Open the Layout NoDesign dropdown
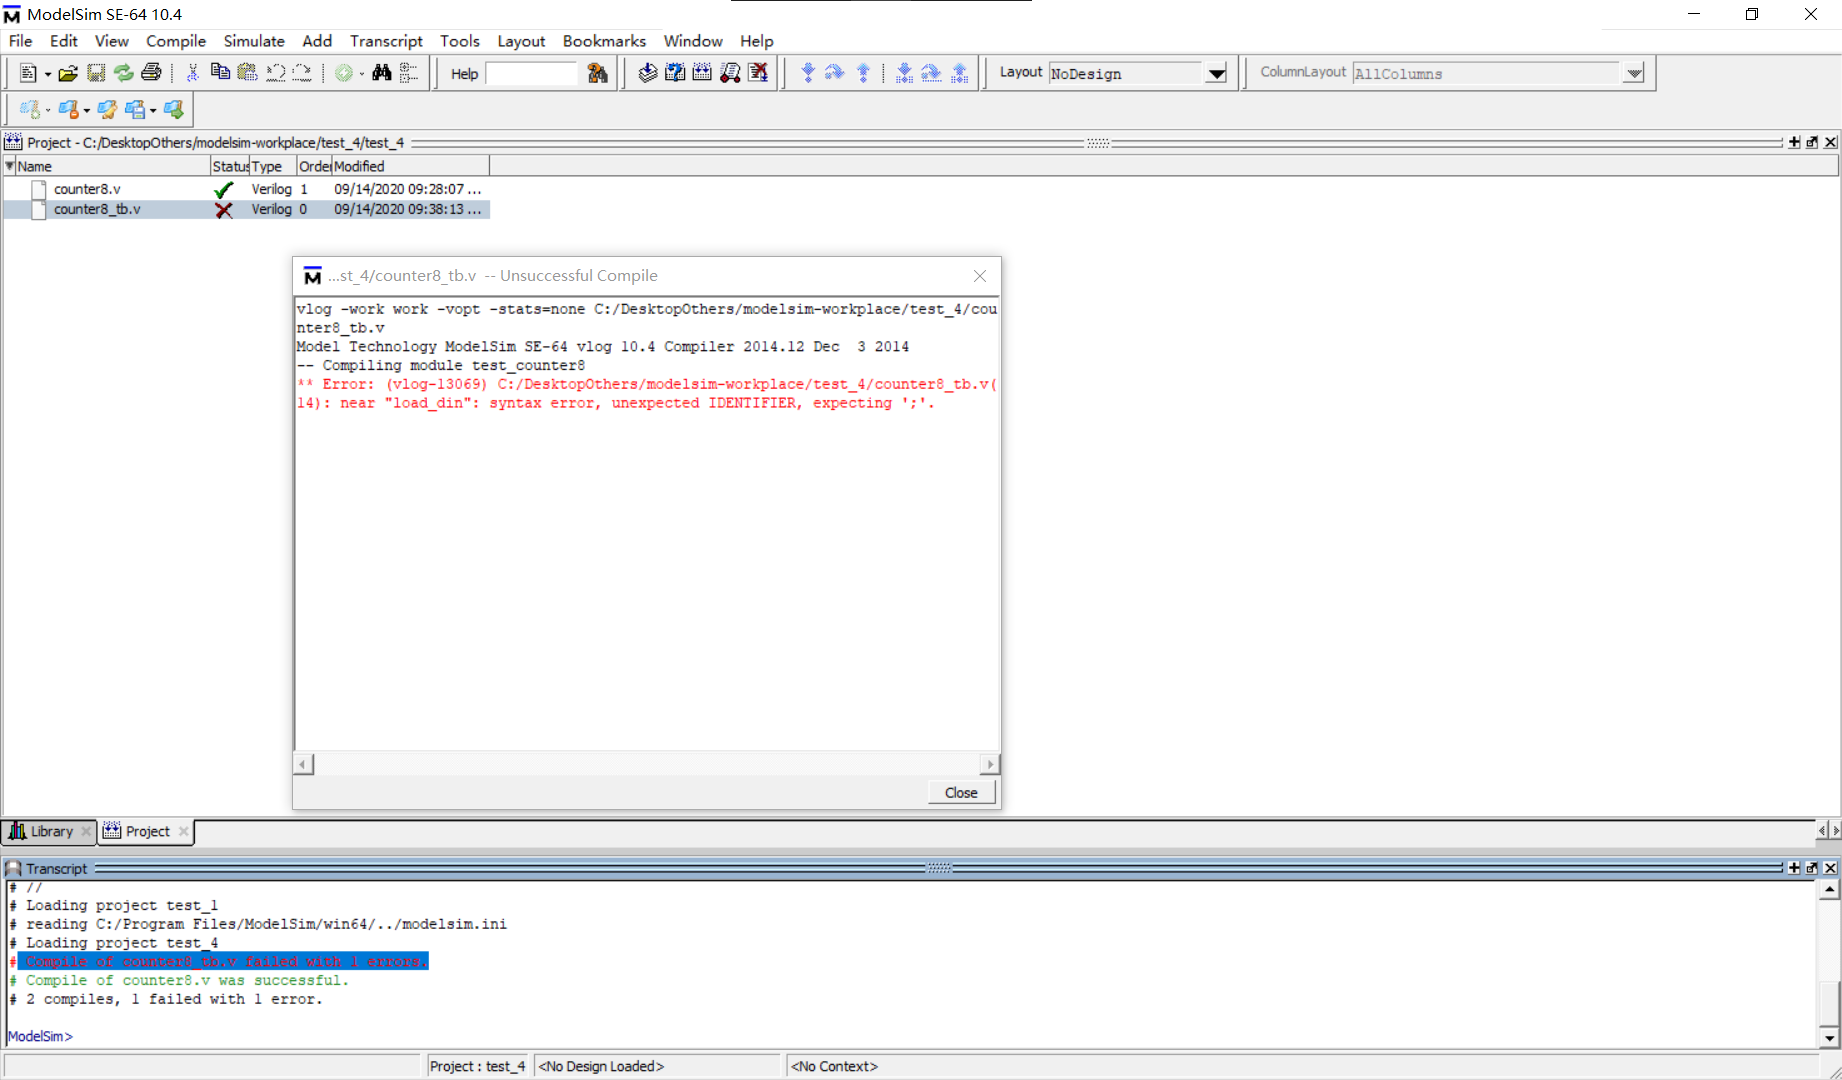Image resolution: width=1842 pixels, height=1080 pixels. [1216, 74]
